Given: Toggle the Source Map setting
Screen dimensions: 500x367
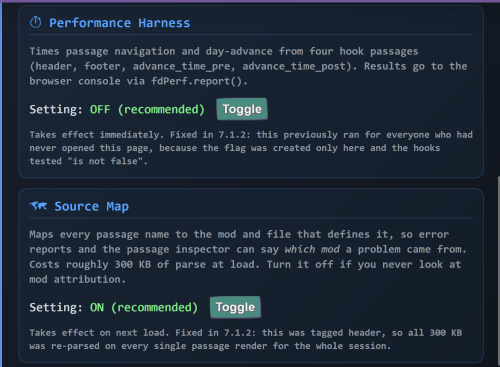Looking at the screenshot, I should pyautogui.click(x=235, y=307).
